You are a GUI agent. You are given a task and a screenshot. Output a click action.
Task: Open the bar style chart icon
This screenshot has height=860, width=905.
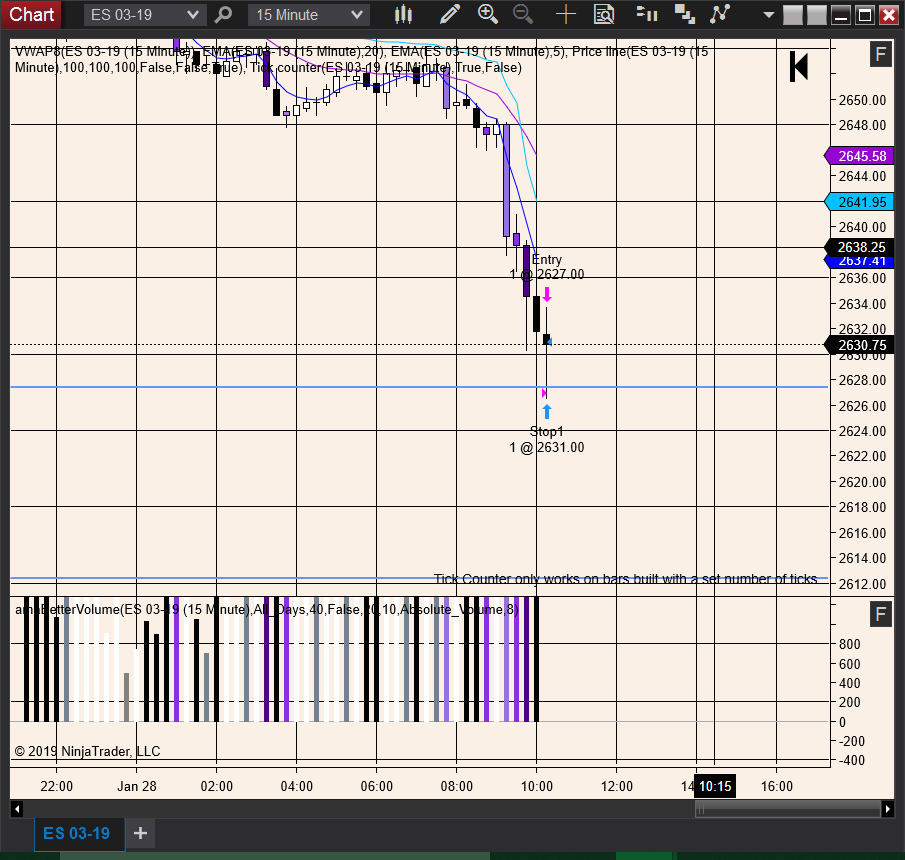coord(403,14)
